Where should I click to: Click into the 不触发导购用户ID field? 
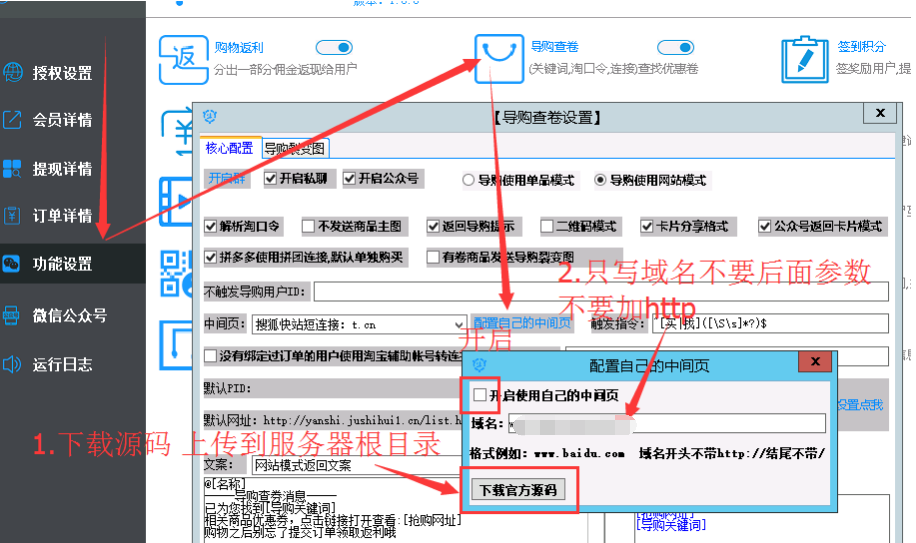(x=600, y=292)
